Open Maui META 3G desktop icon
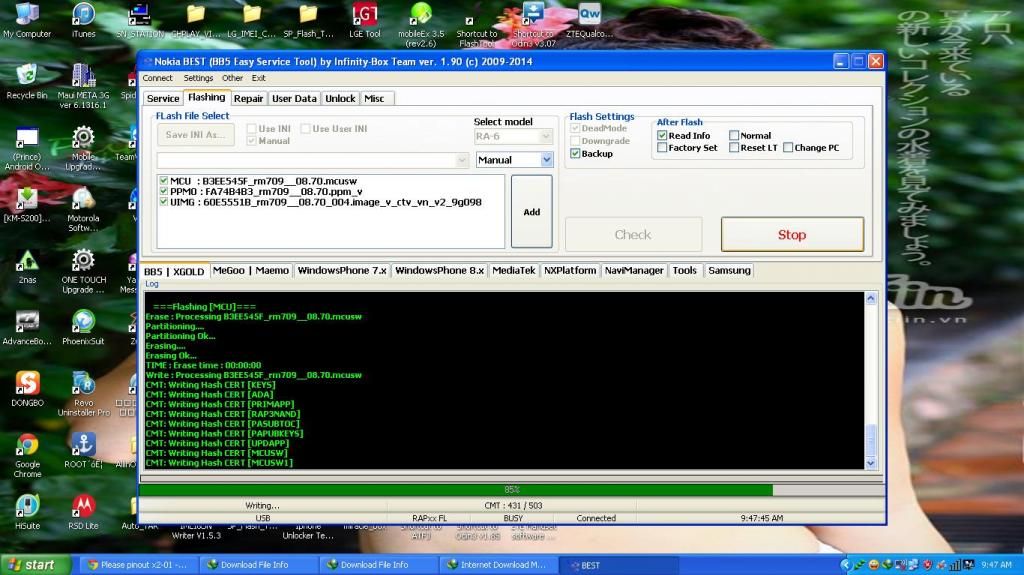1024x575 pixels. click(x=83, y=86)
